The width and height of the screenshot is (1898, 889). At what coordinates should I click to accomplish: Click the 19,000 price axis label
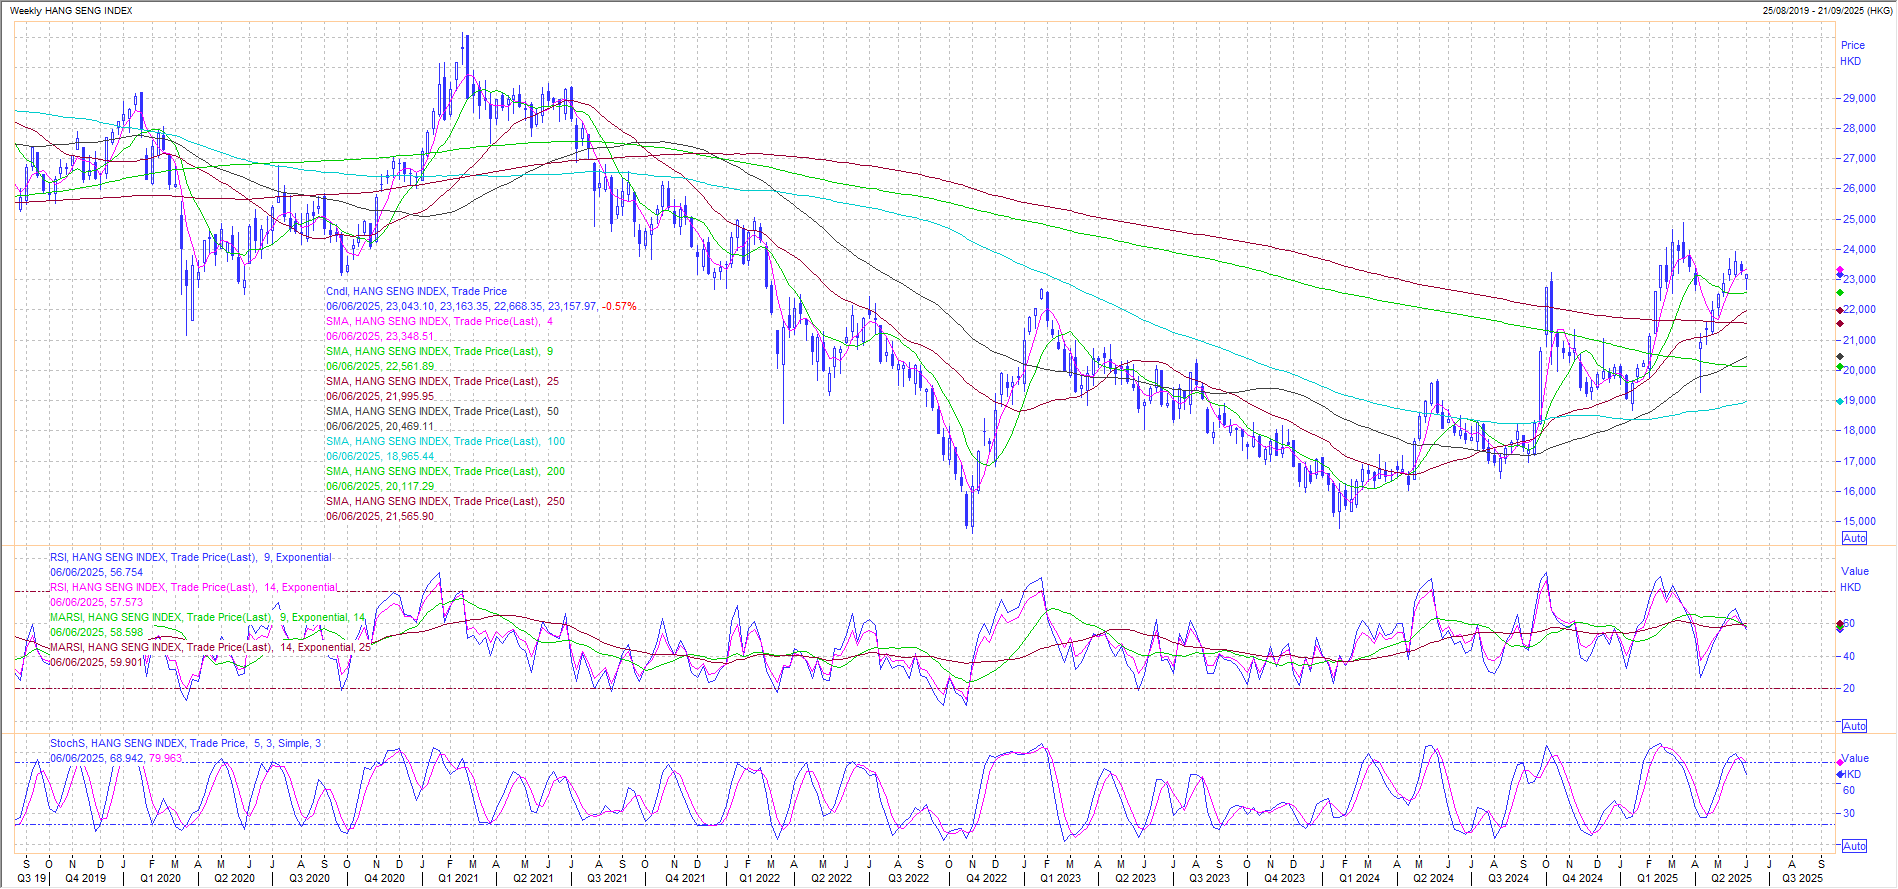click(x=1859, y=400)
